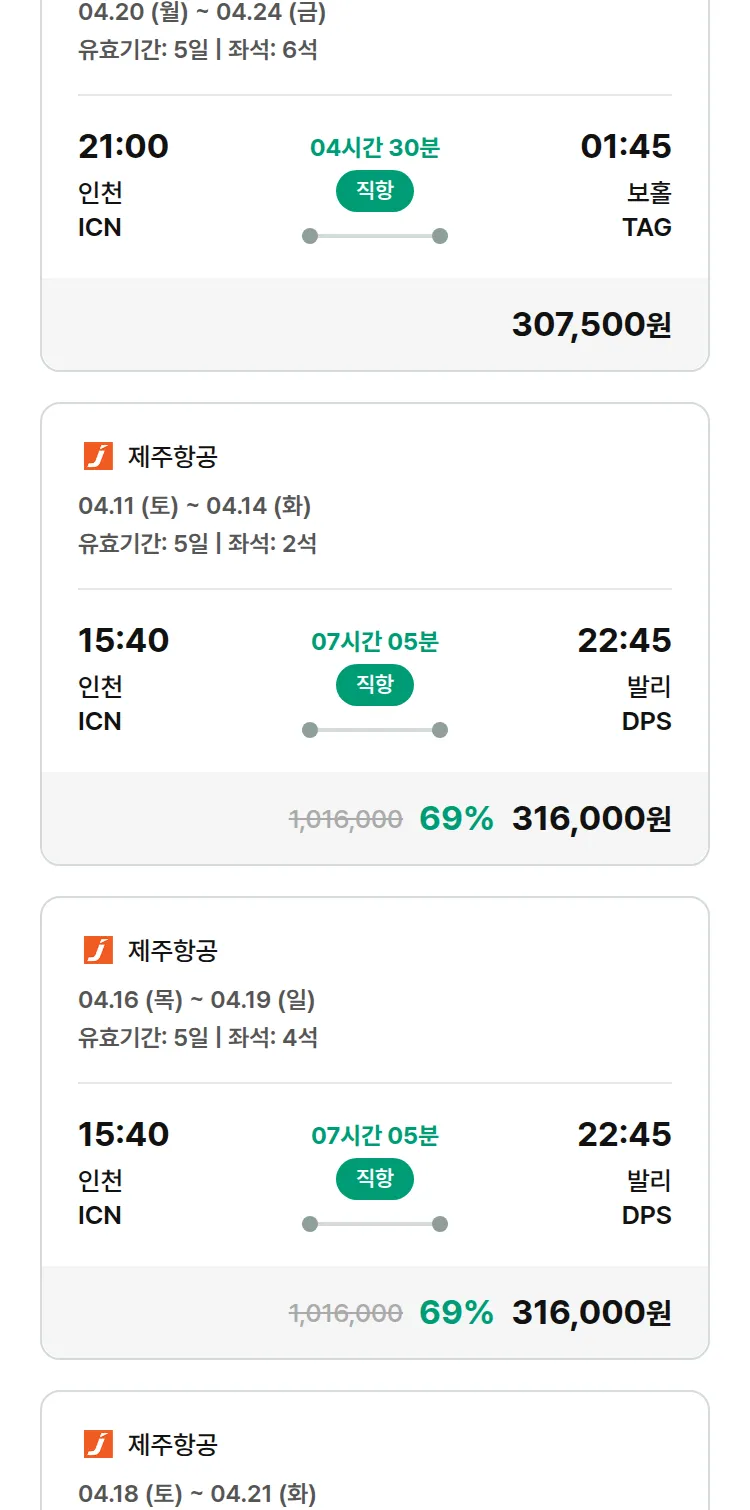Click Jeju Air logo on 04.11 flight card
Image resolution: width=750 pixels, height=1510 pixels.
tap(98, 456)
